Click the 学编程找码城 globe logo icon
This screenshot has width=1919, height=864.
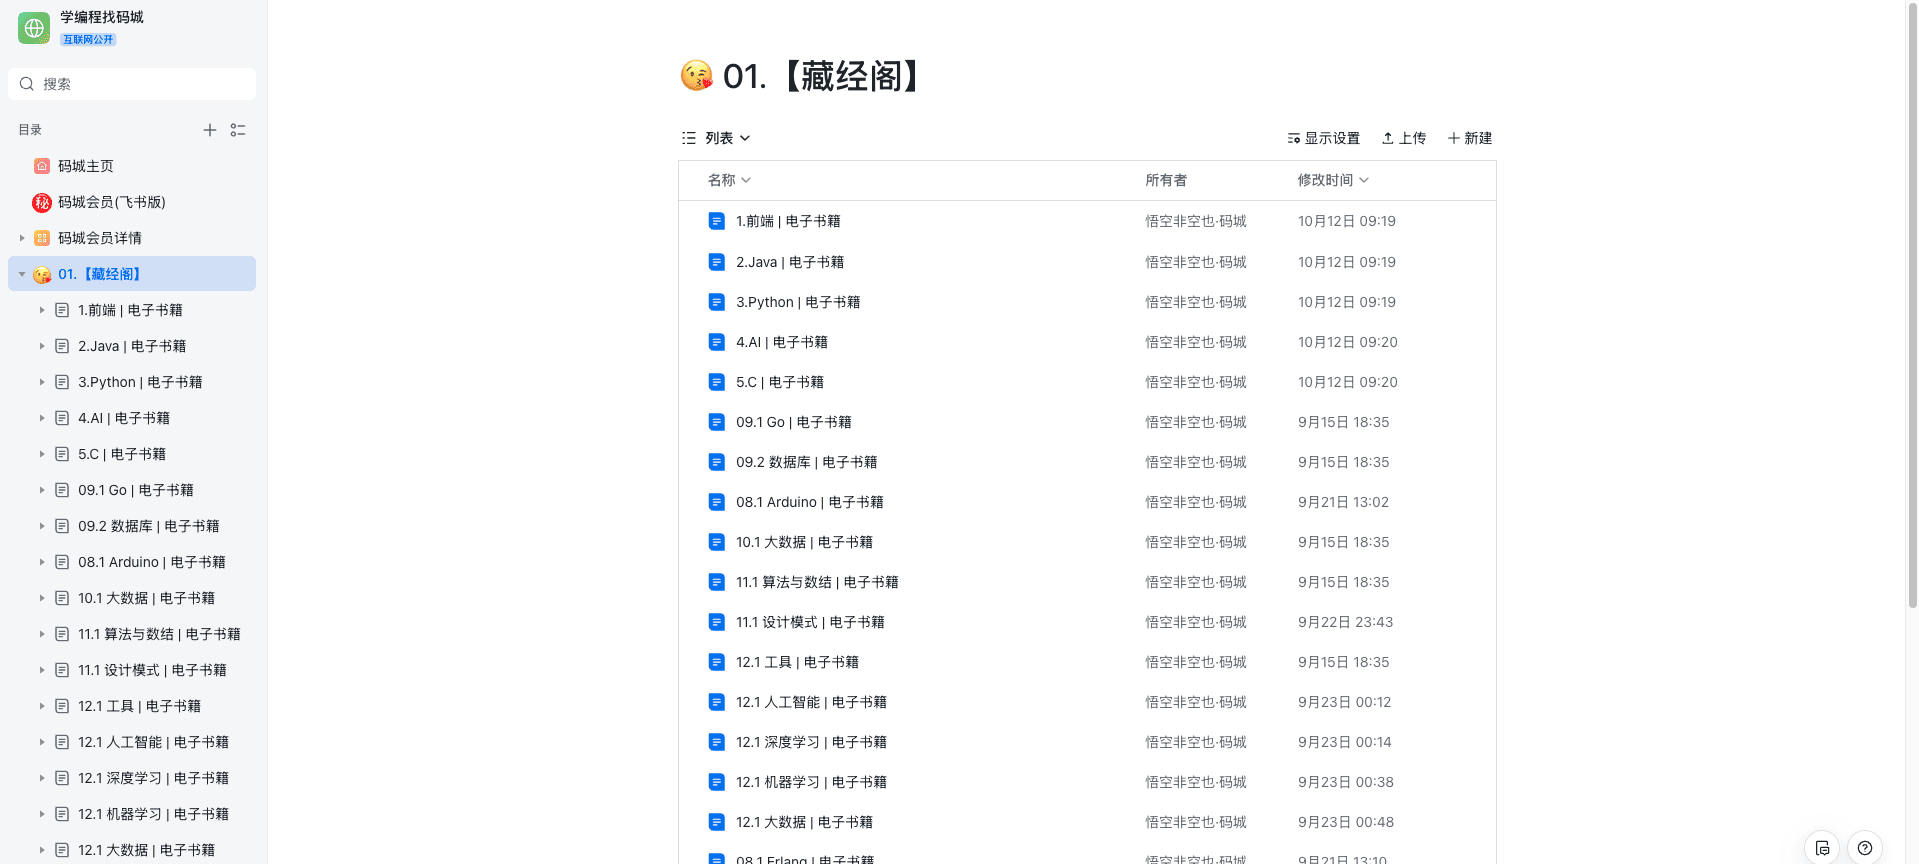[34, 28]
